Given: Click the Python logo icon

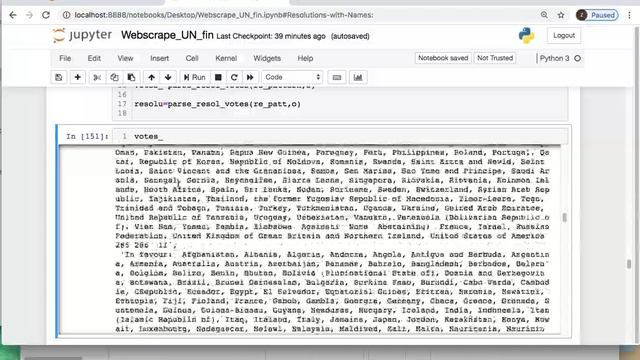Looking at the screenshot, I should click(526, 36).
